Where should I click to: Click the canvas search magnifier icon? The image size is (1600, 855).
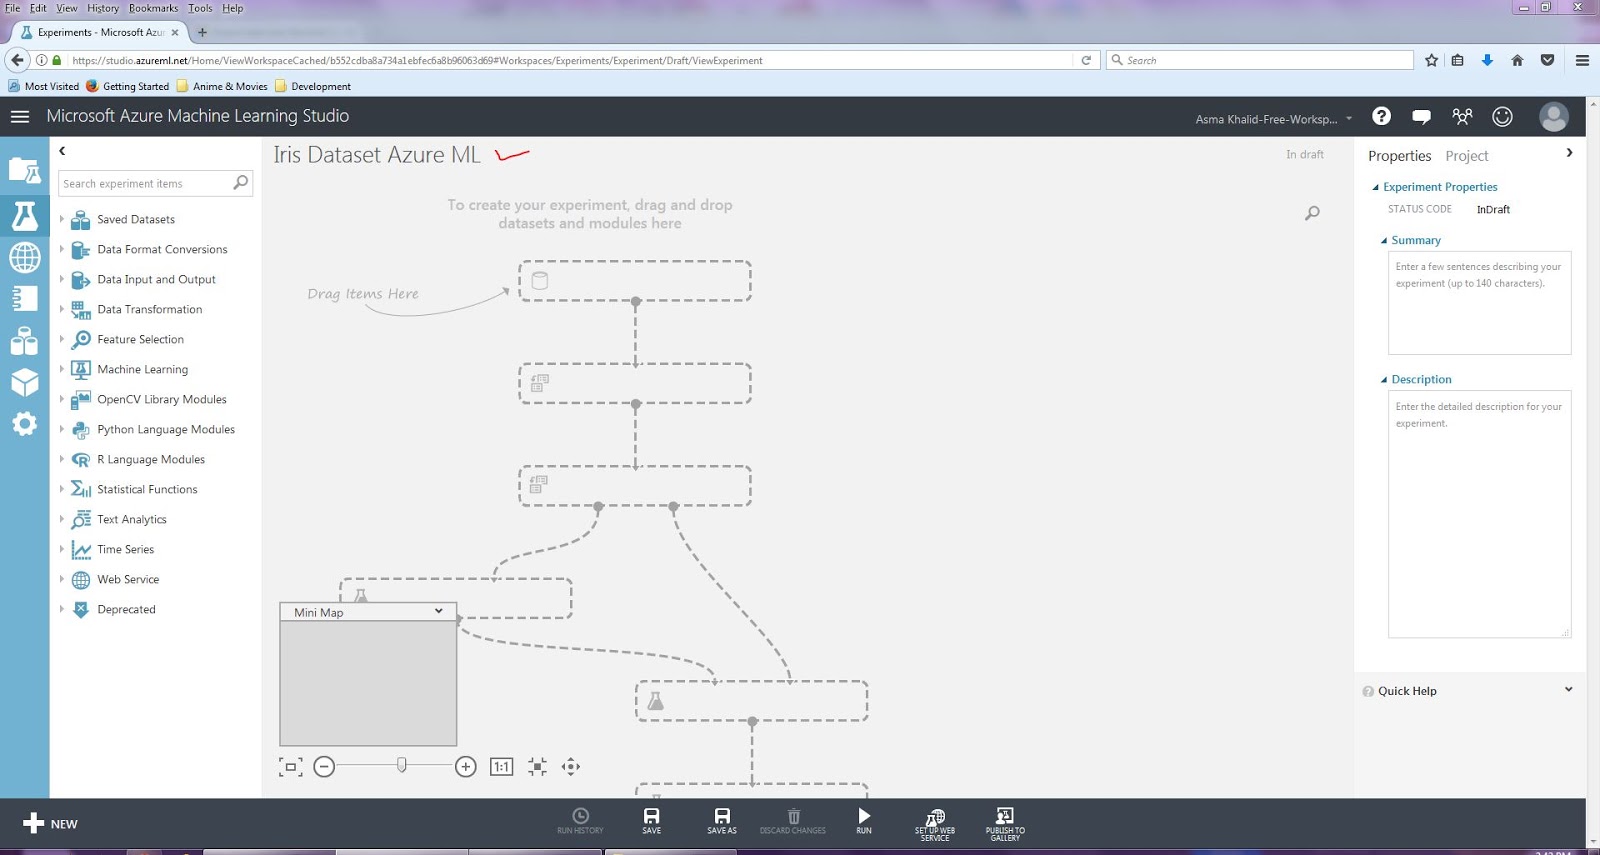tap(1312, 213)
